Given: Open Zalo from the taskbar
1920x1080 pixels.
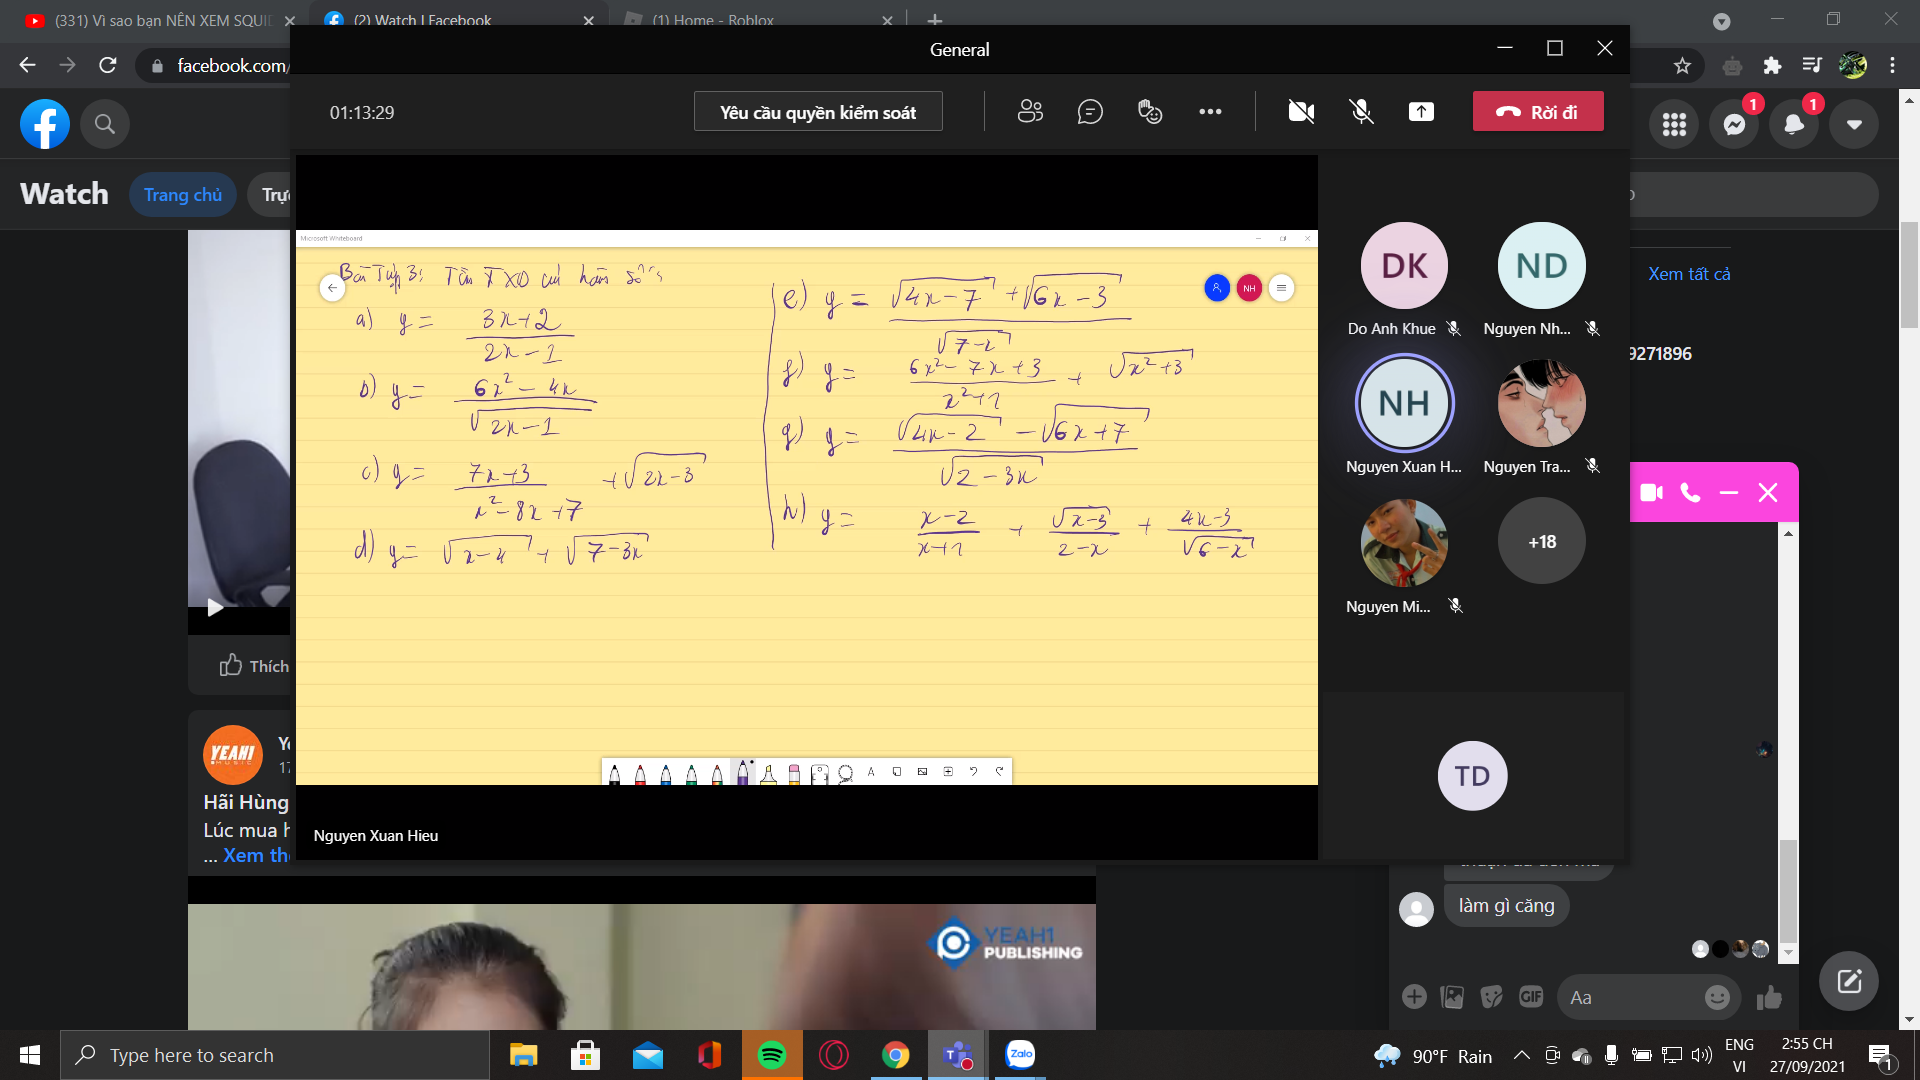Looking at the screenshot, I should tap(1020, 1055).
